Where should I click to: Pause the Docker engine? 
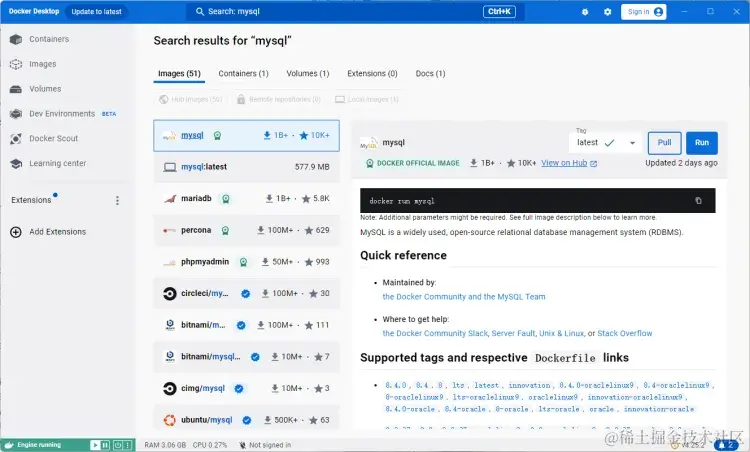(x=106, y=445)
